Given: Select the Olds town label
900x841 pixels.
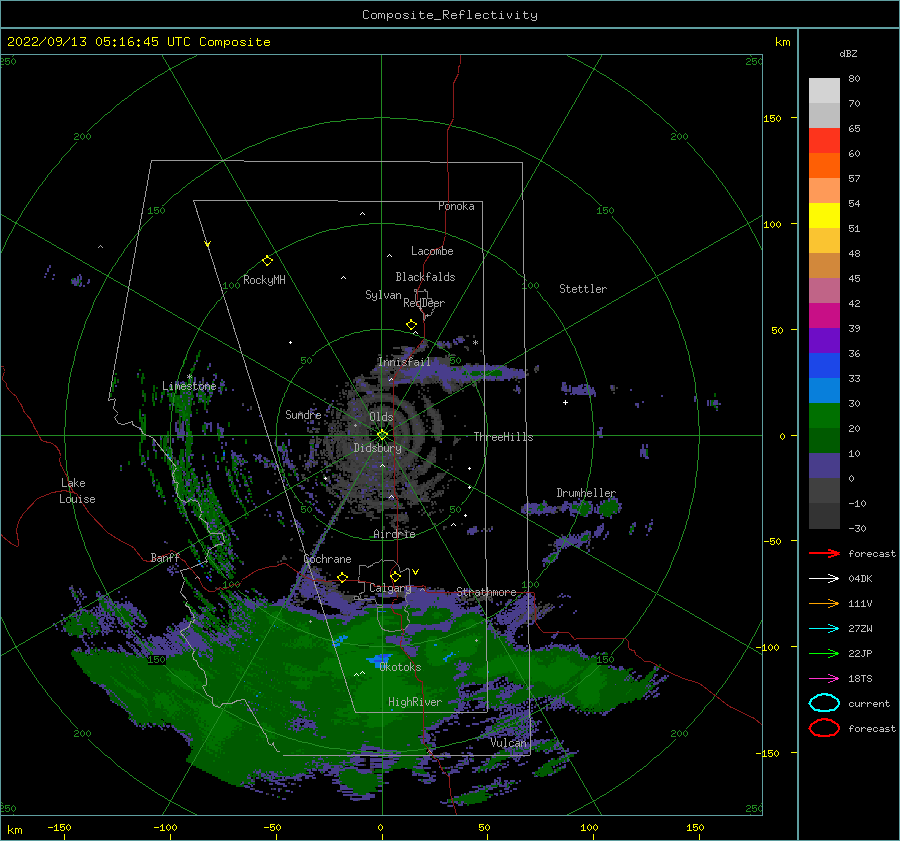Looking at the screenshot, I should coord(381,417).
